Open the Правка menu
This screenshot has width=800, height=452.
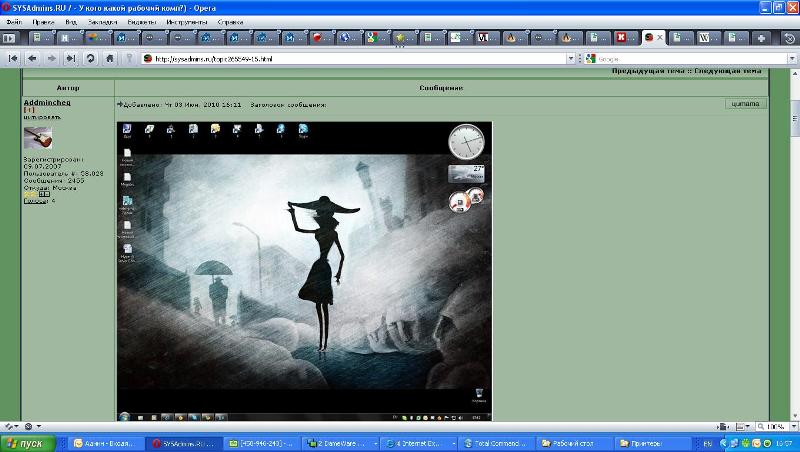click(43, 22)
